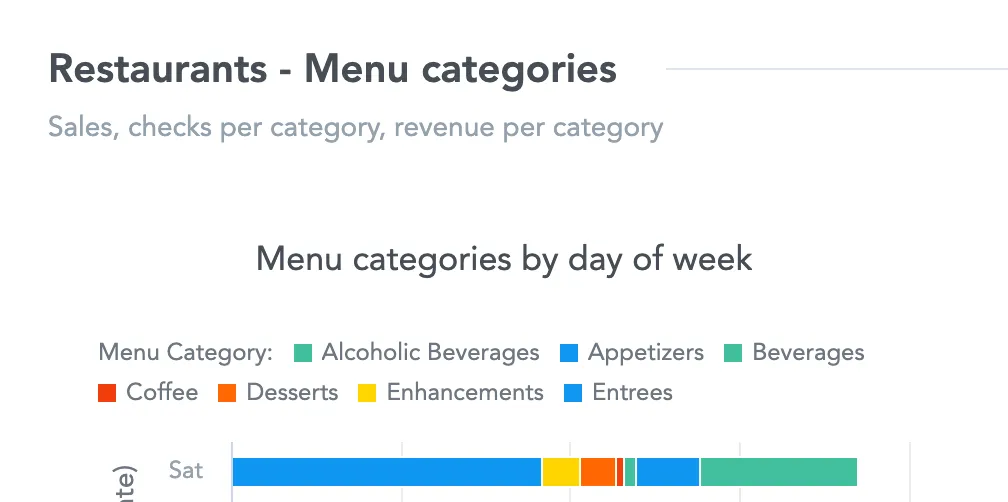Toggle the Beverages legend label
1008x502 pixels.
click(x=808, y=353)
